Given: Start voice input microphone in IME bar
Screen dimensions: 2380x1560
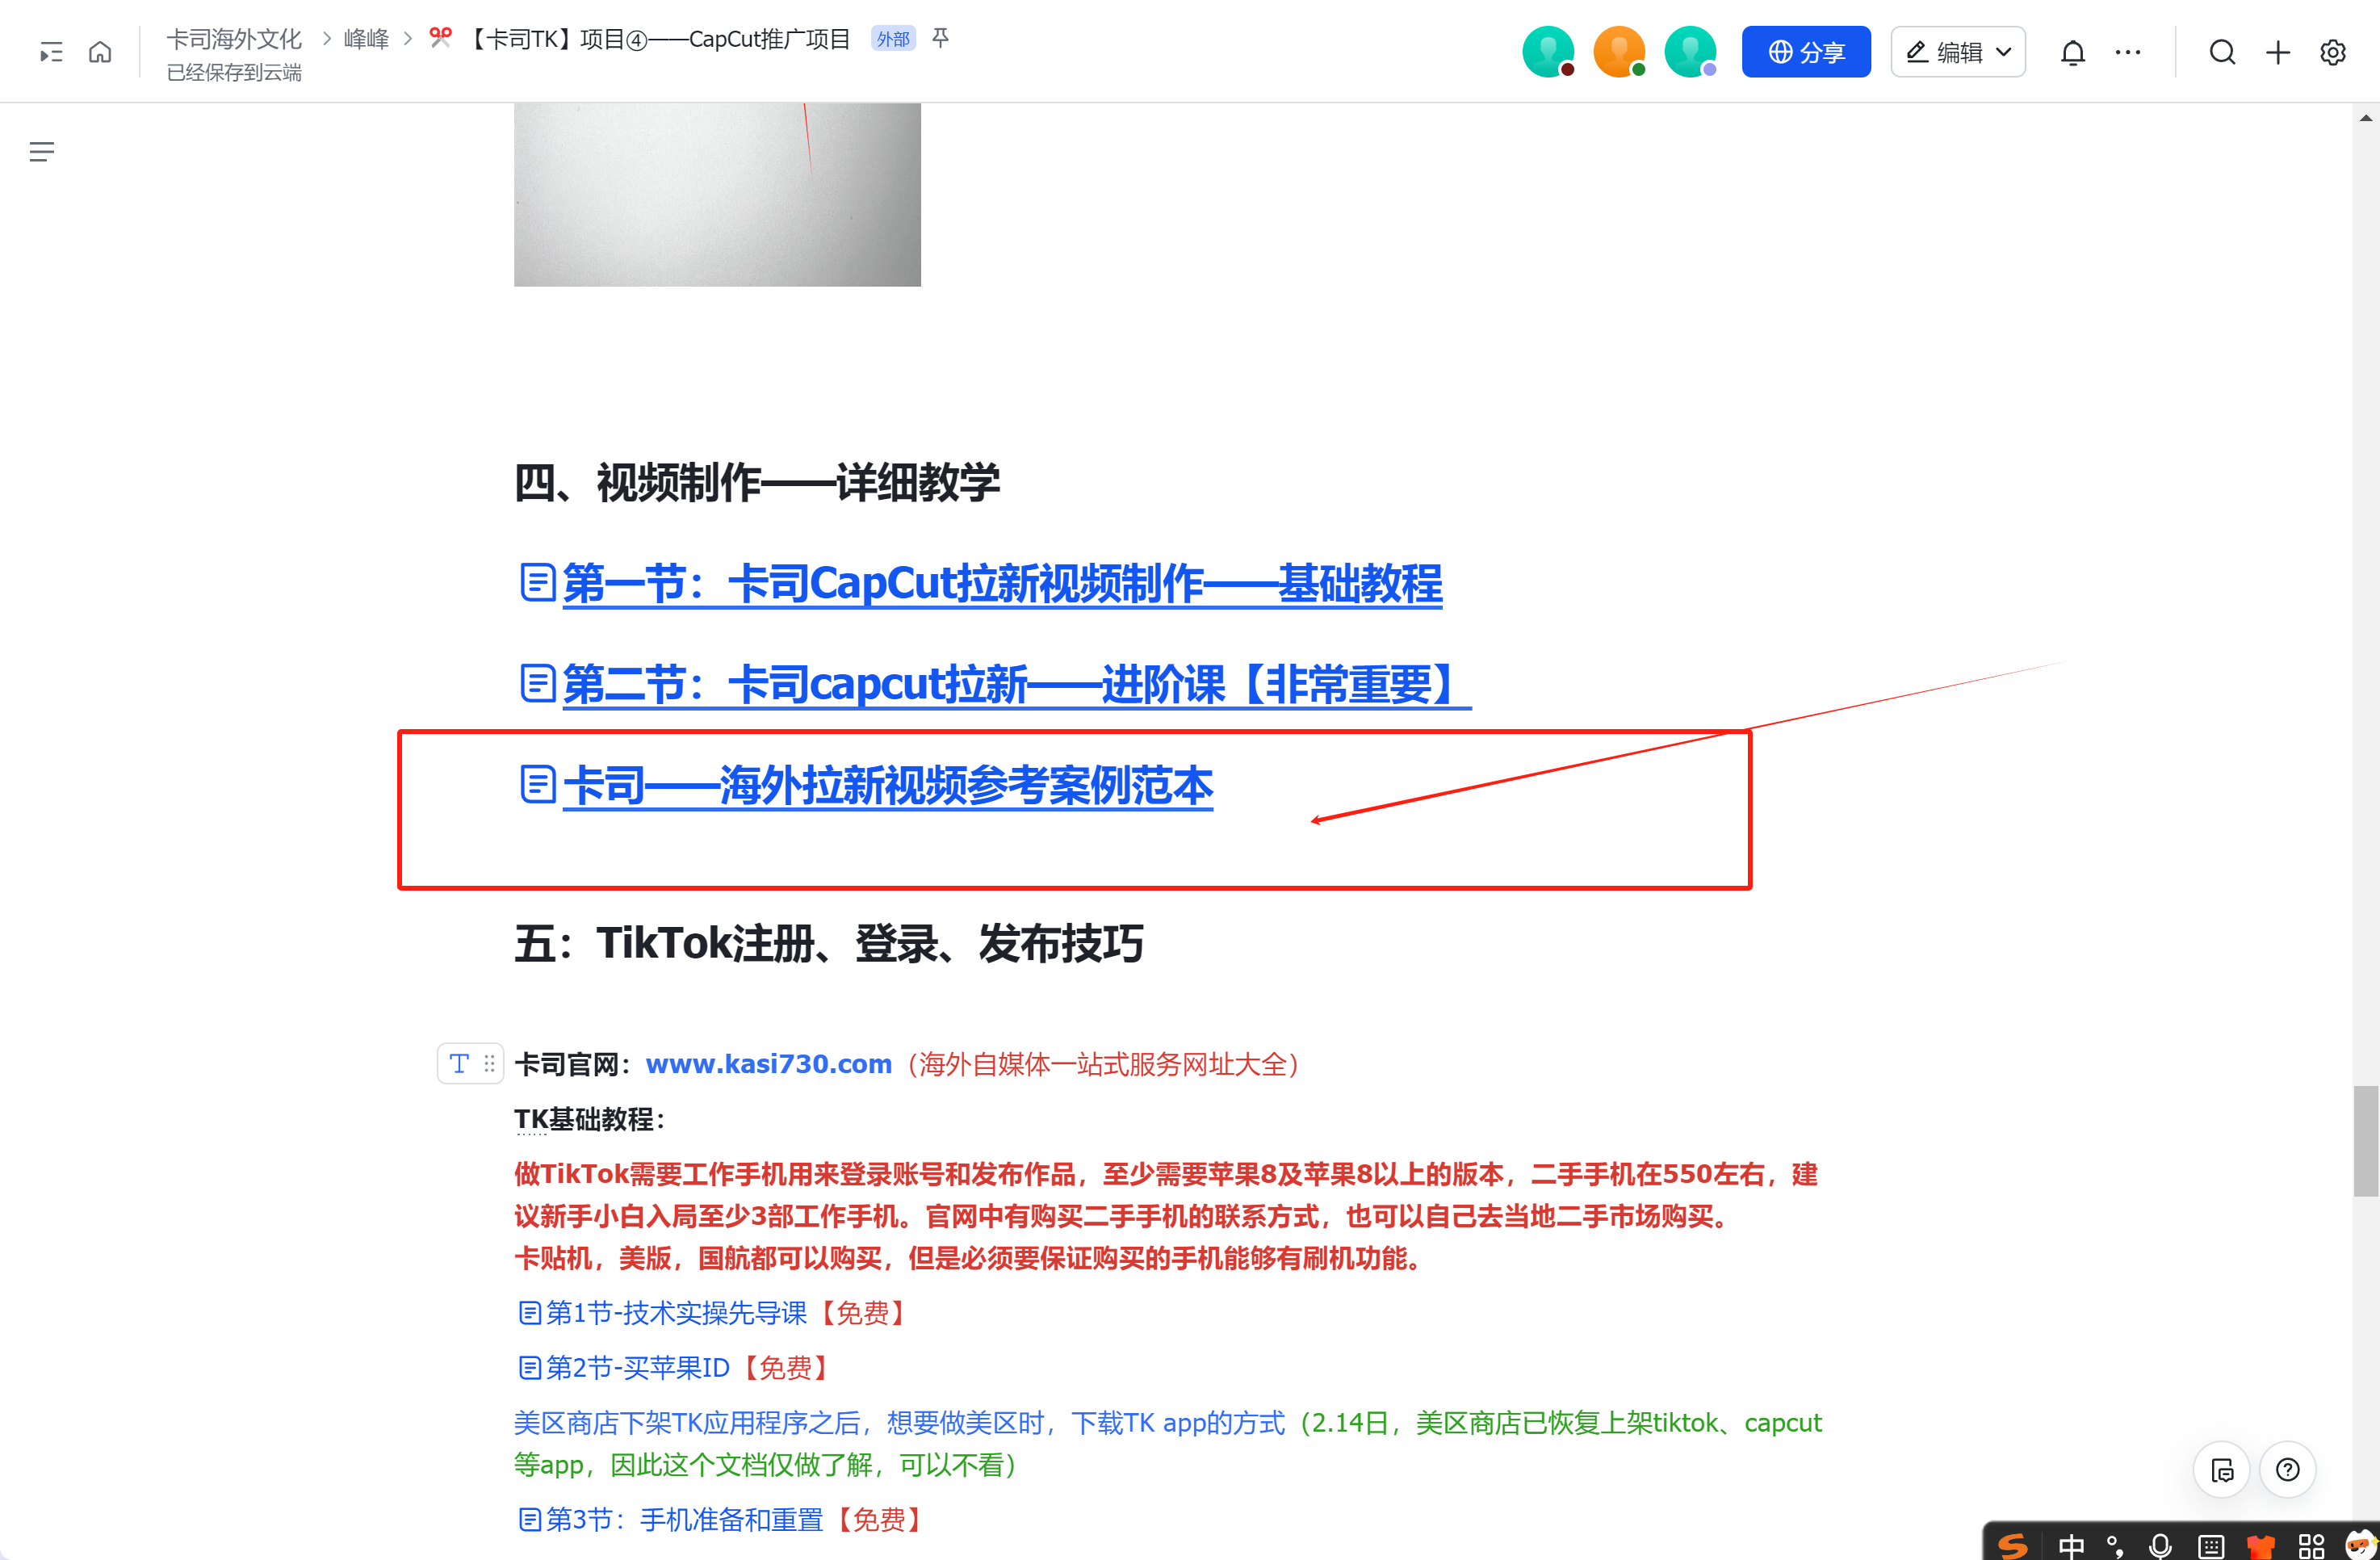Looking at the screenshot, I should coord(2160,1546).
